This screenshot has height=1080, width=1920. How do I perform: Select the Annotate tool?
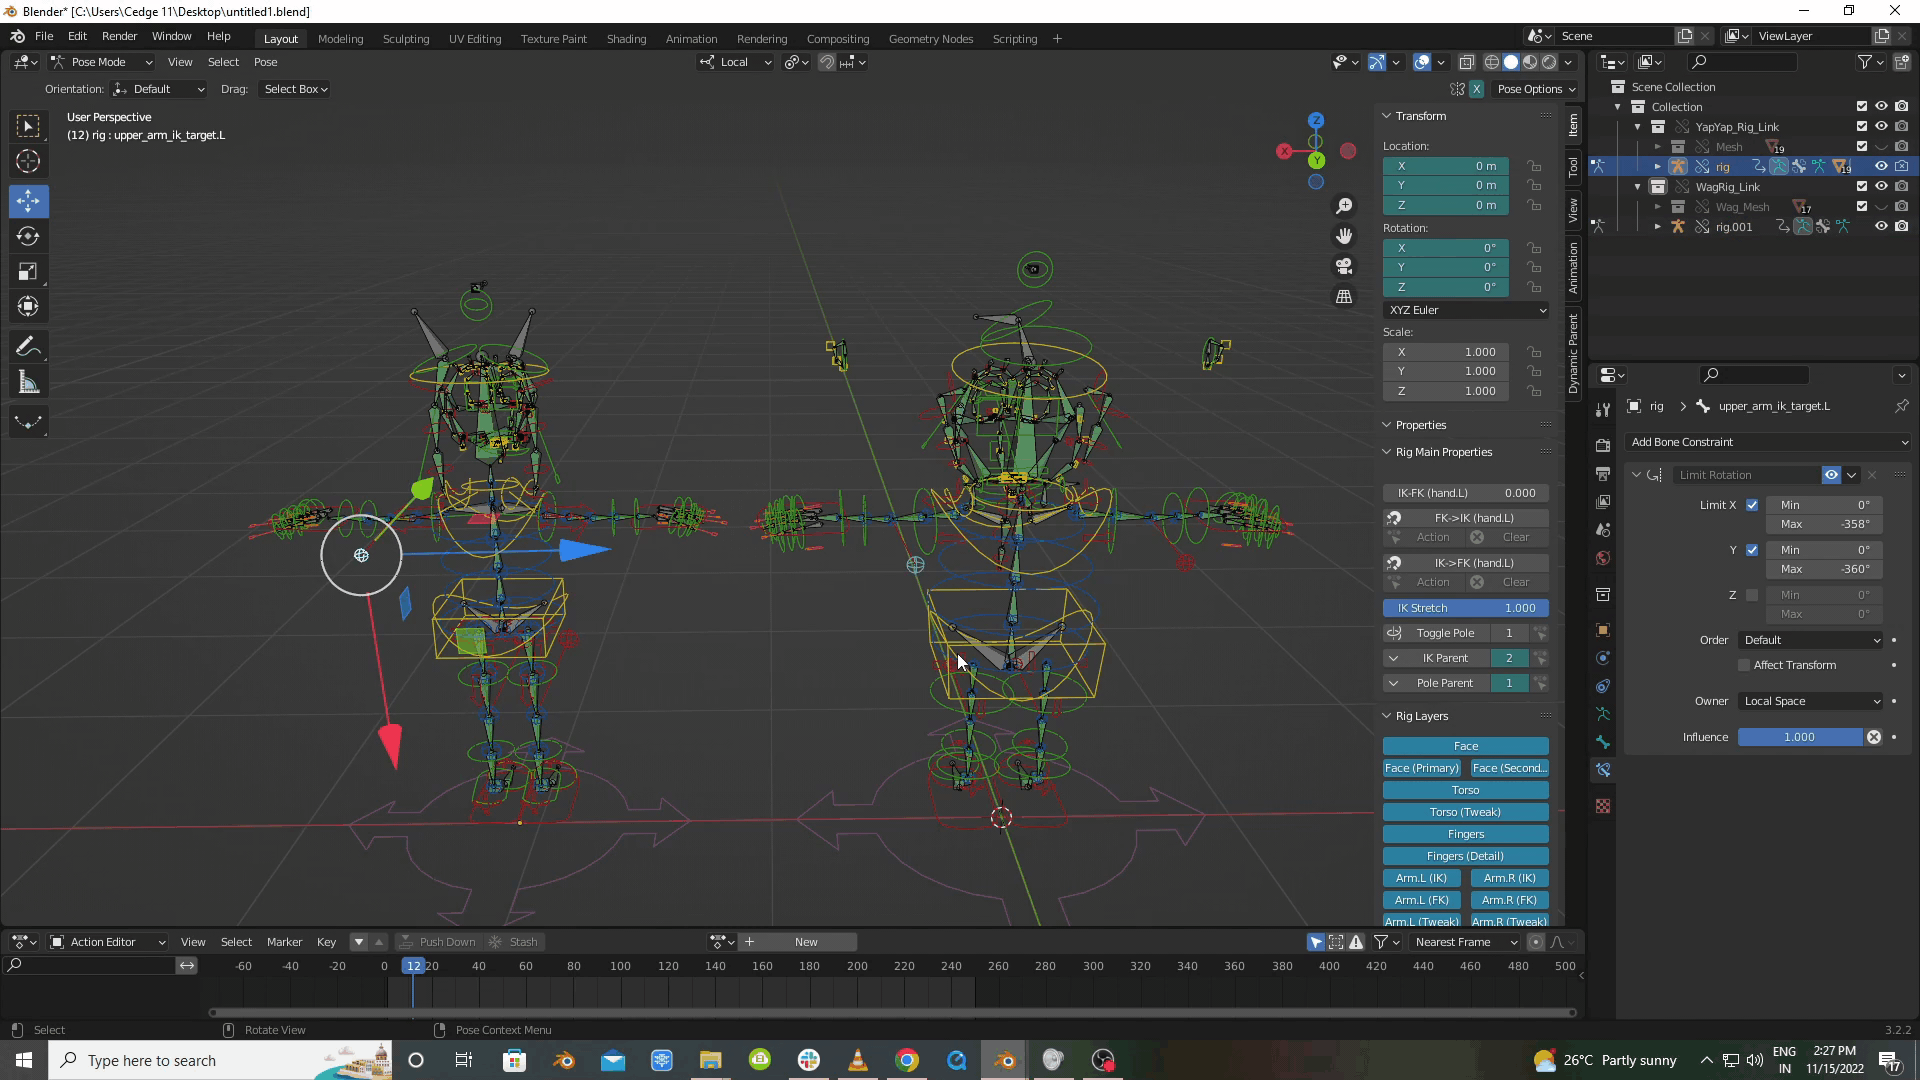[x=28, y=347]
